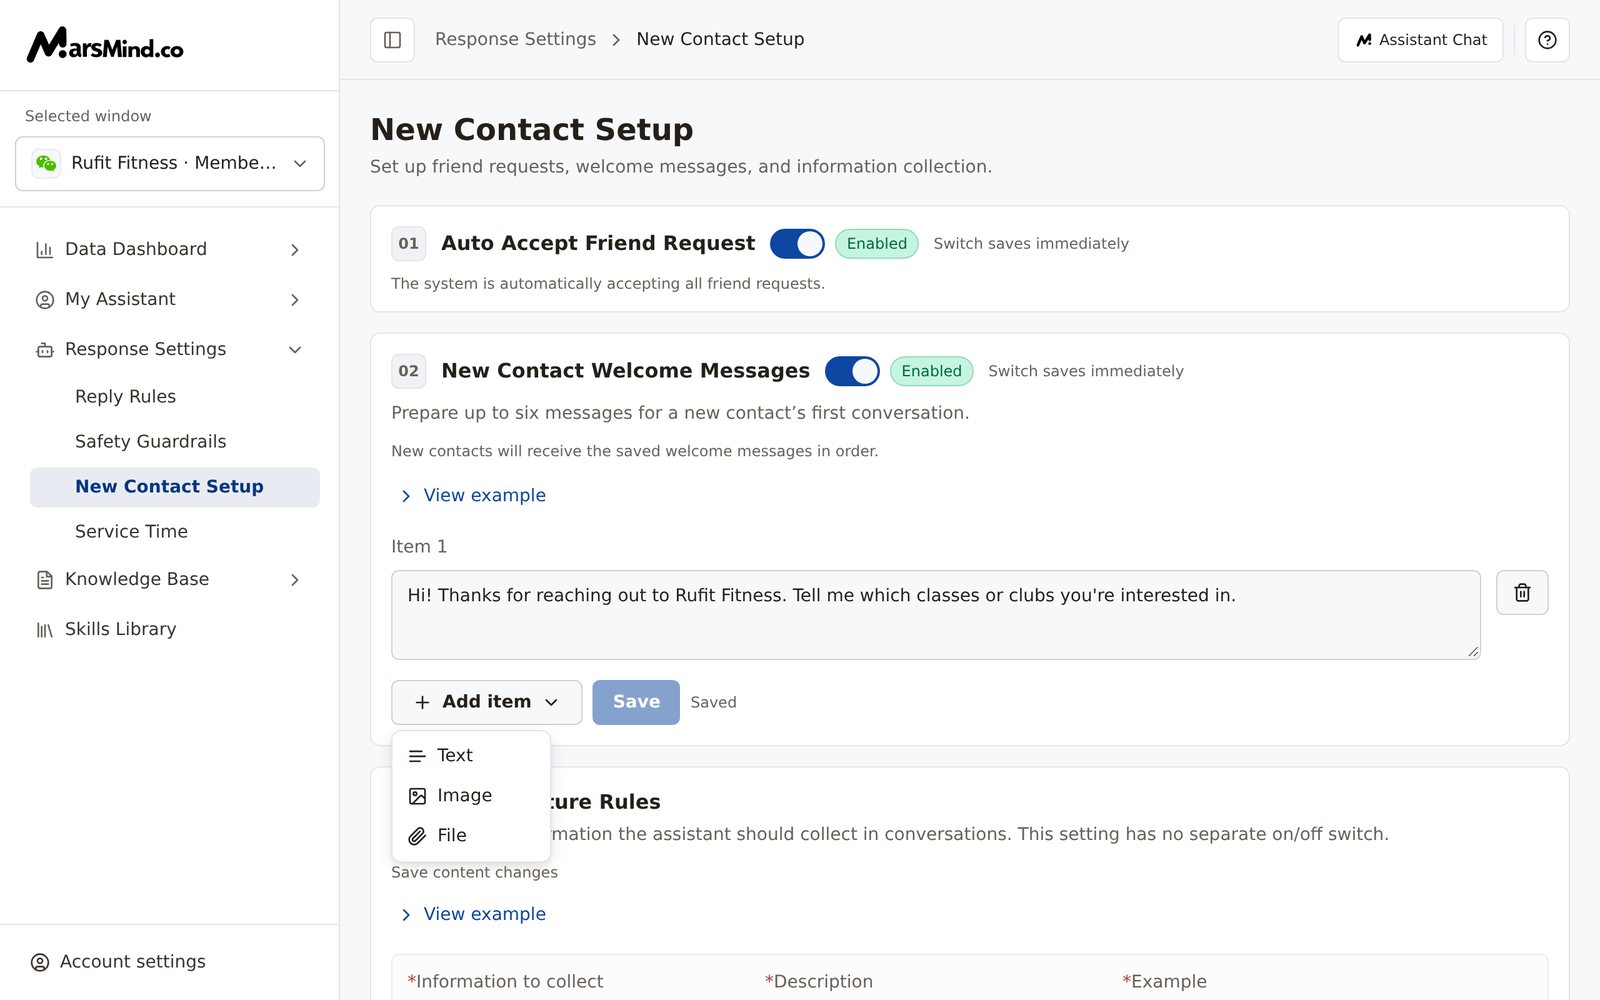Open Service Time in the sidebar
This screenshot has width=1600, height=1000.
(x=175, y=532)
